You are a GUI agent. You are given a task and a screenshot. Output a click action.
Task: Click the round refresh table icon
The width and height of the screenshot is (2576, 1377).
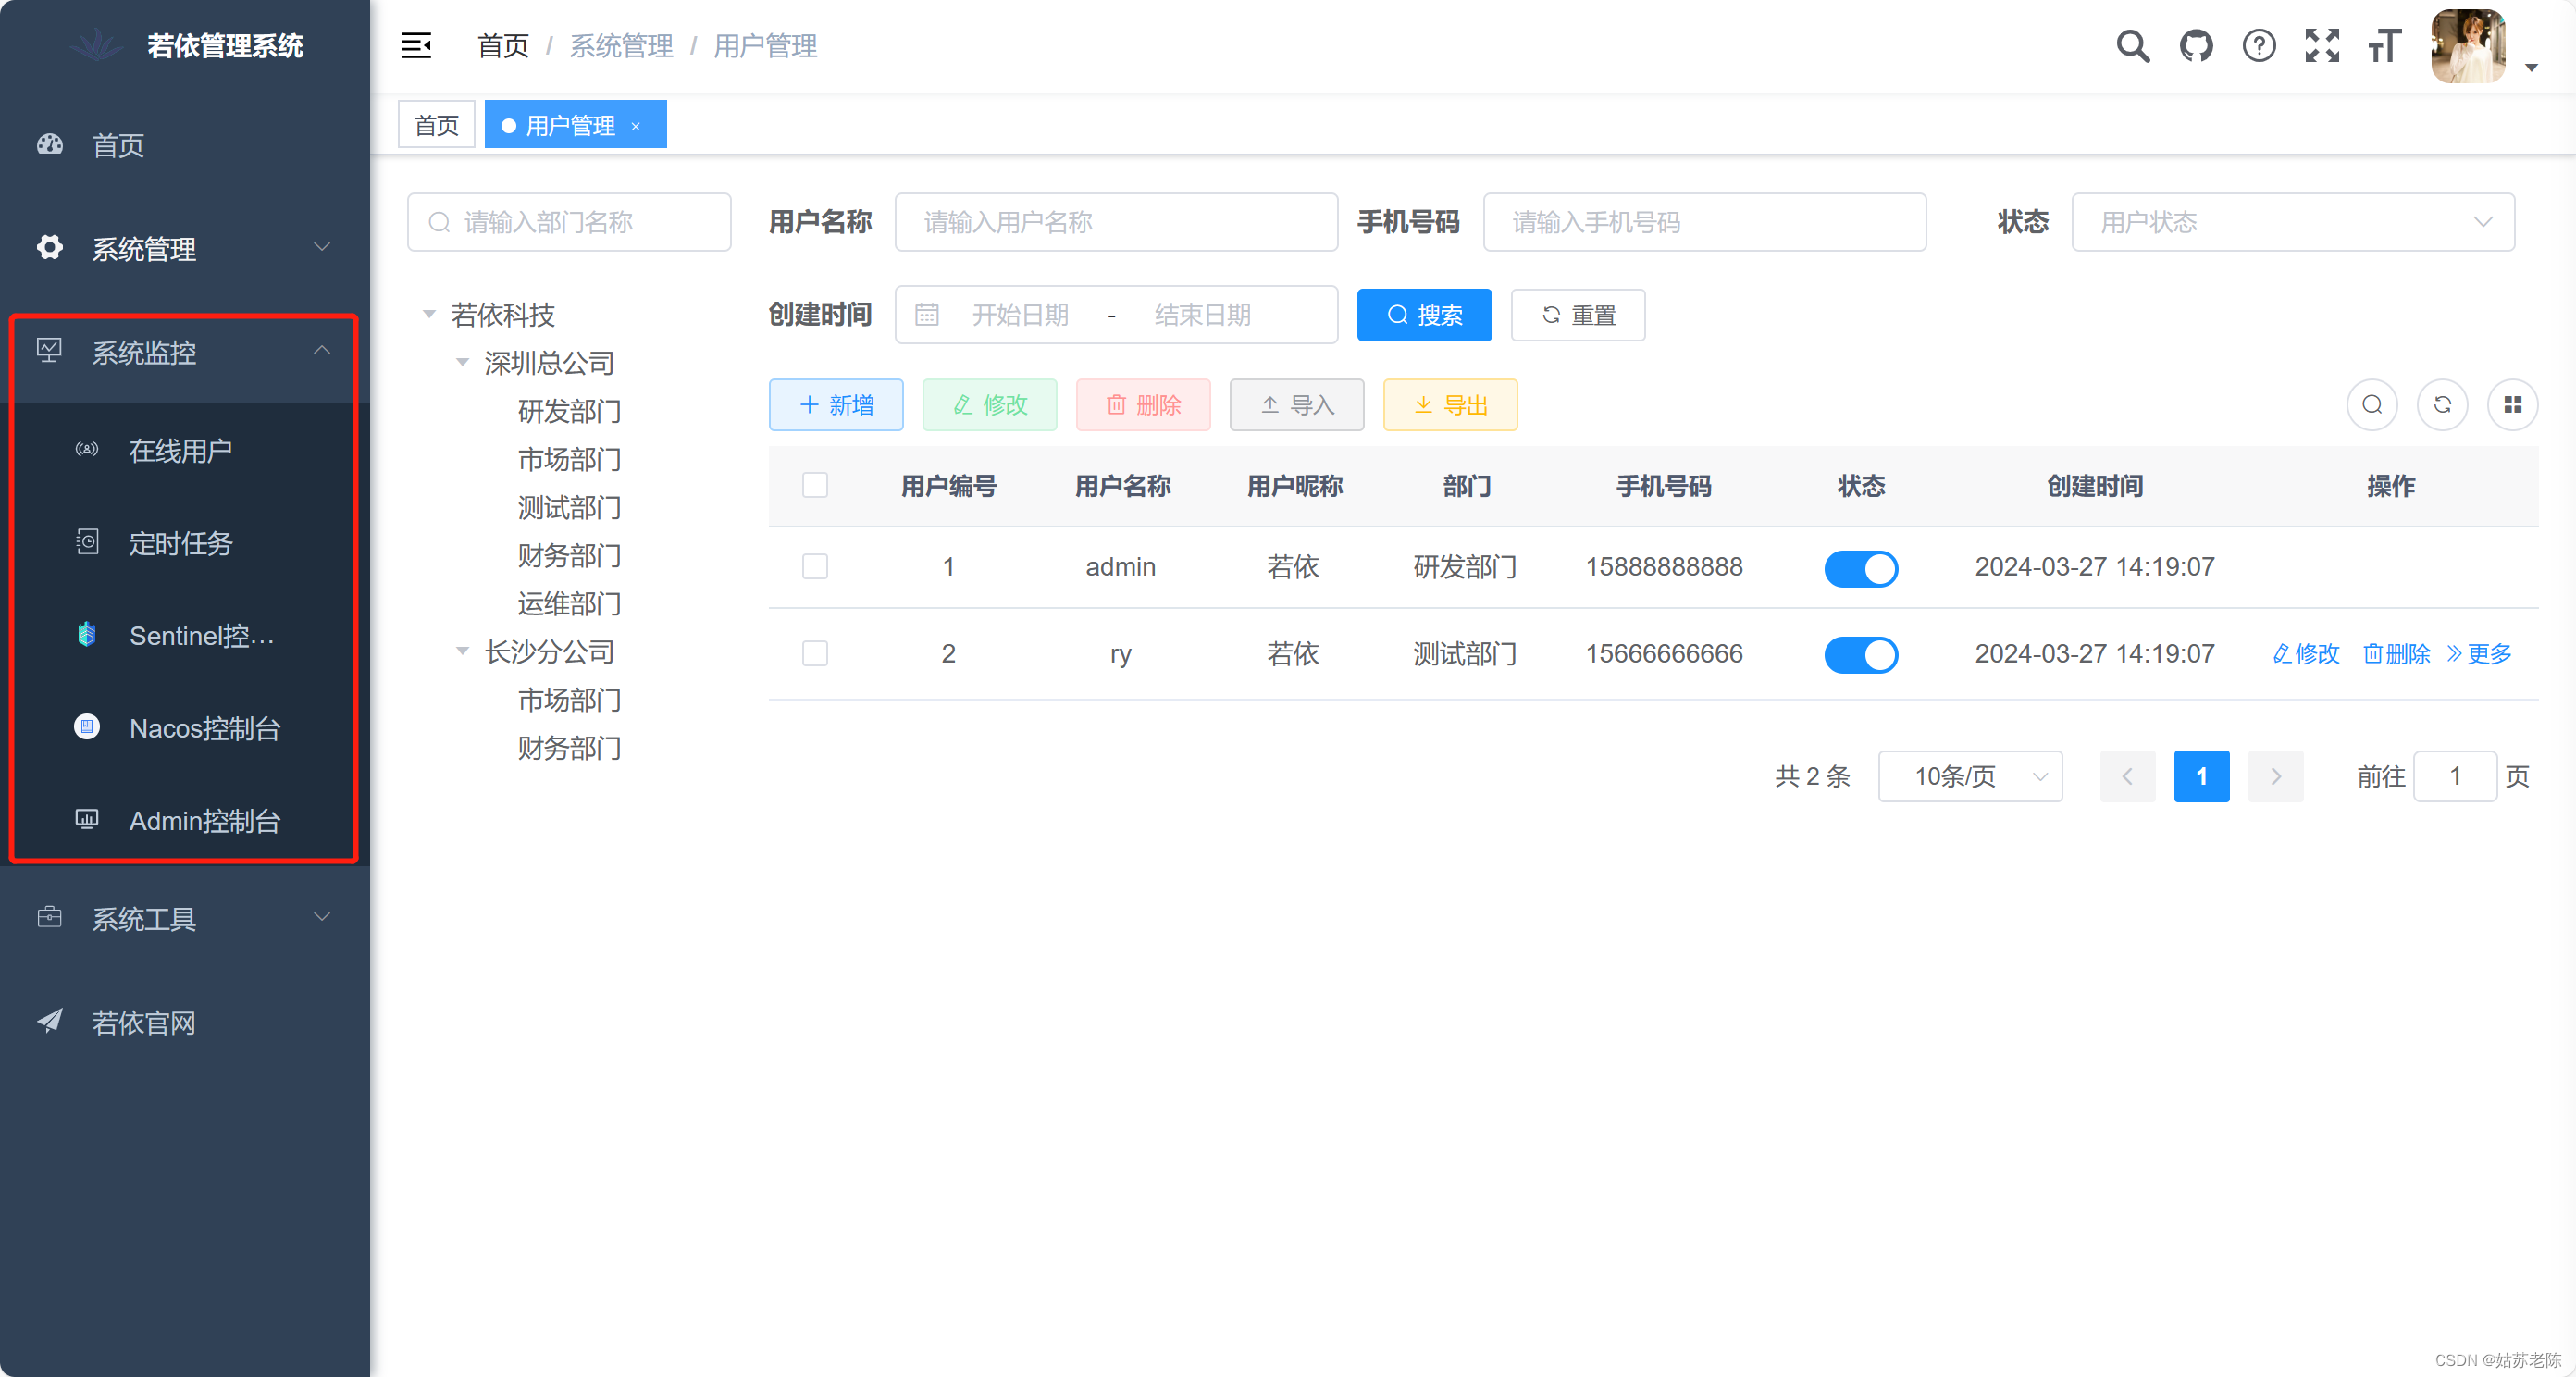(2442, 405)
